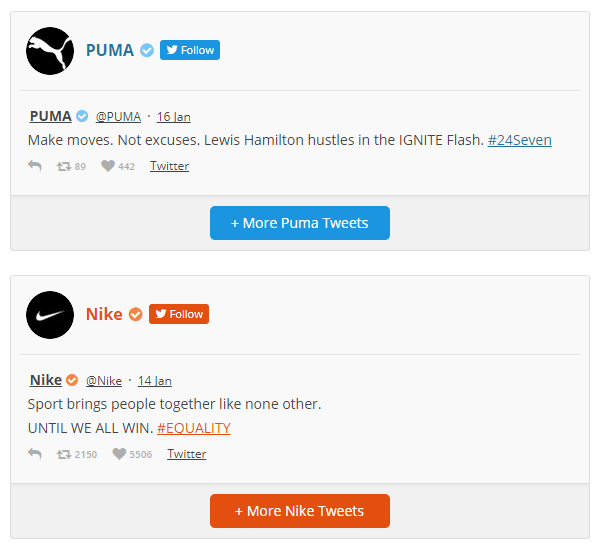This screenshot has width=600, height=550.
Task: Click the orange verified badge beside Nike header
Action: pyautogui.click(x=136, y=314)
